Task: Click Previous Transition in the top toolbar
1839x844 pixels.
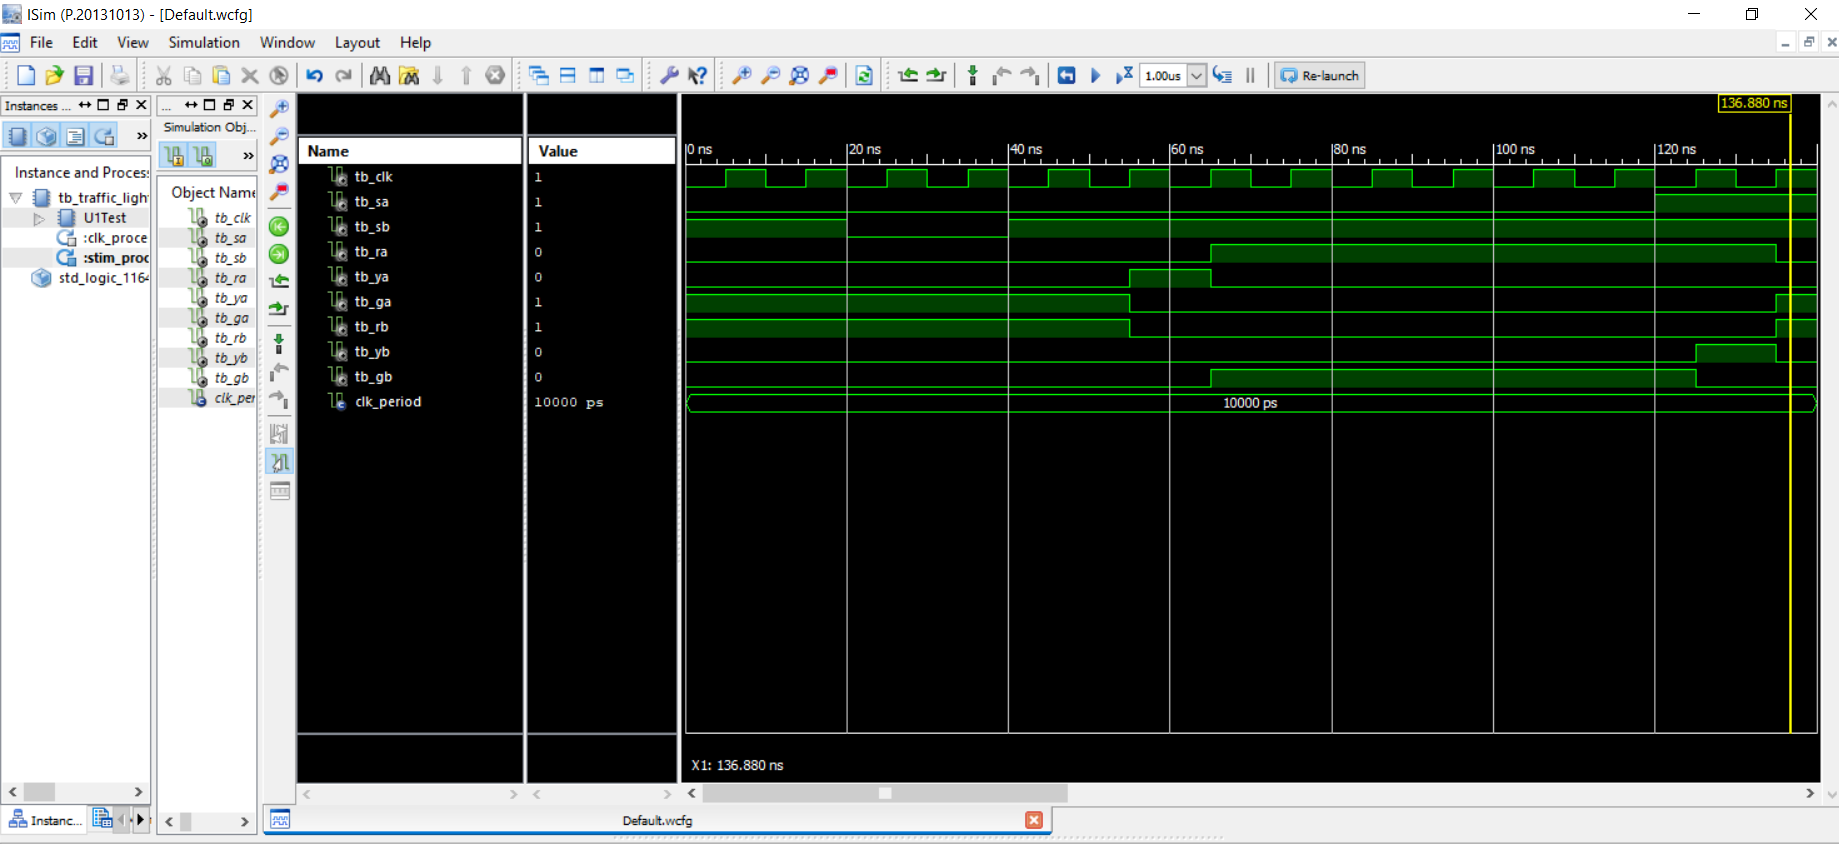Action: tap(908, 75)
